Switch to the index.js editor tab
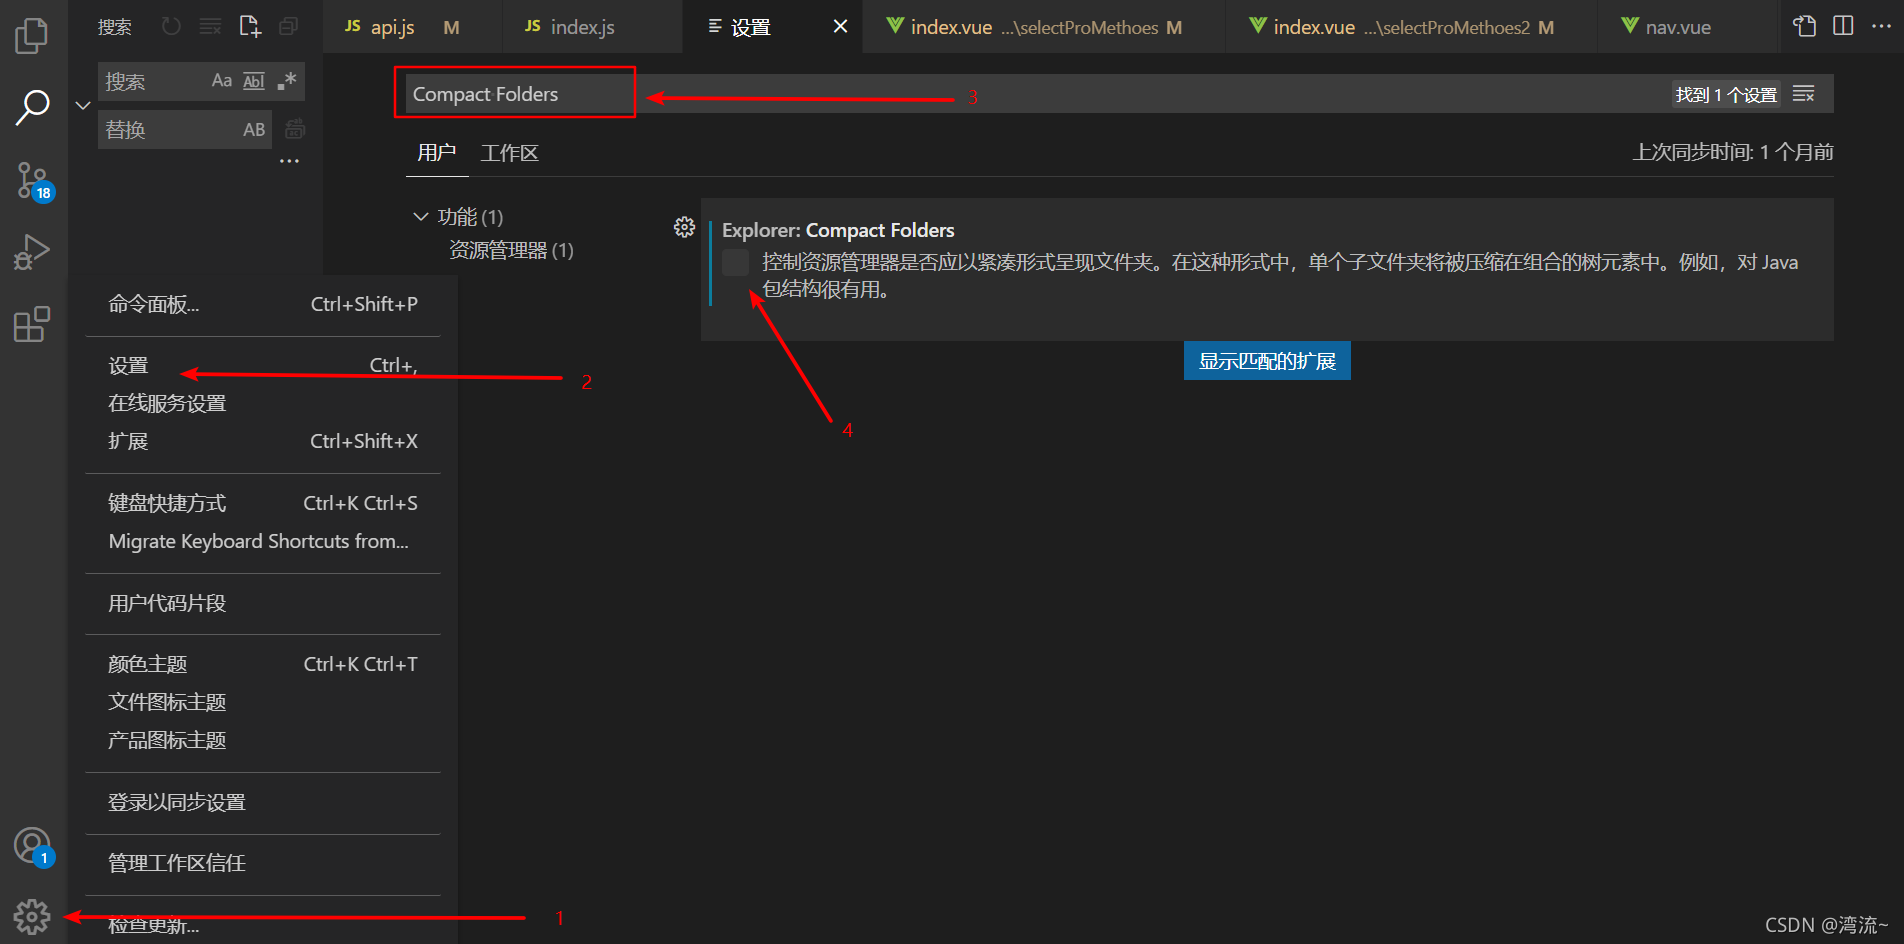The image size is (1904, 944). click(x=593, y=27)
